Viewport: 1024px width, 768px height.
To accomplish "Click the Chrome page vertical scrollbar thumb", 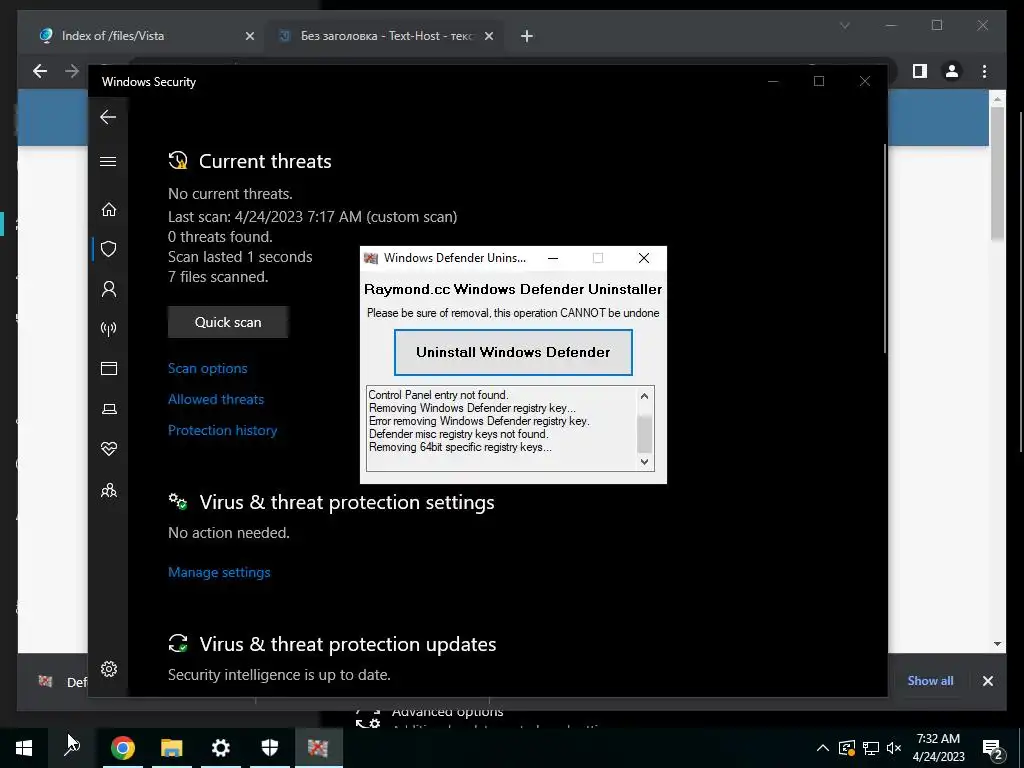I will (x=997, y=173).
